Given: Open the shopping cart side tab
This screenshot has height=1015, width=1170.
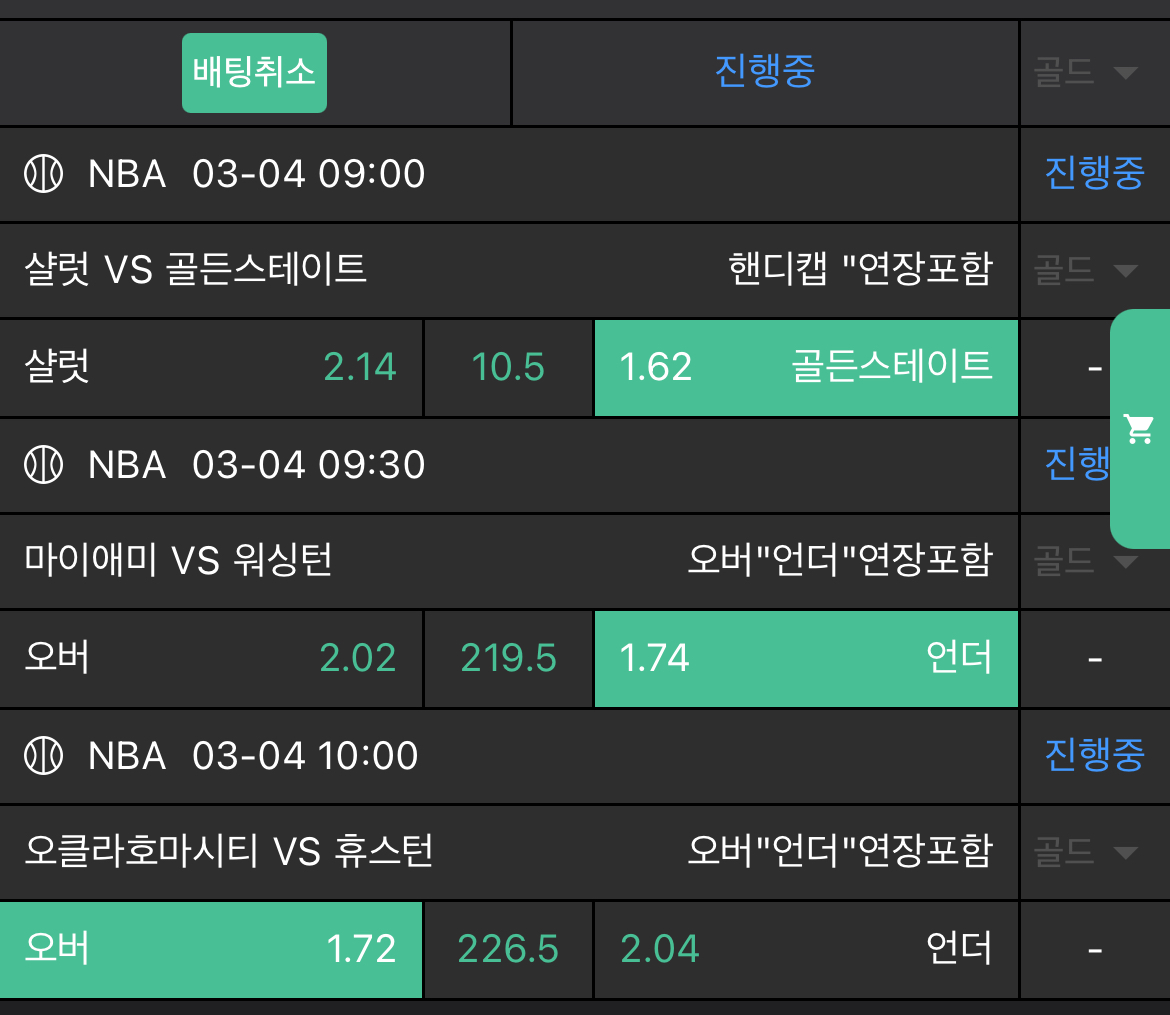Looking at the screenshot, I should tap(1140, 429).
